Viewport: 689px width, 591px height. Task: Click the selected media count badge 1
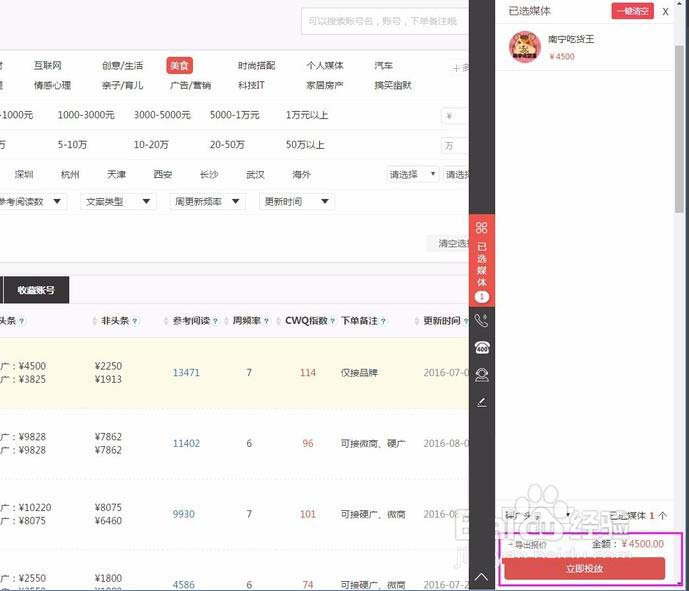[x=482, y=297]
